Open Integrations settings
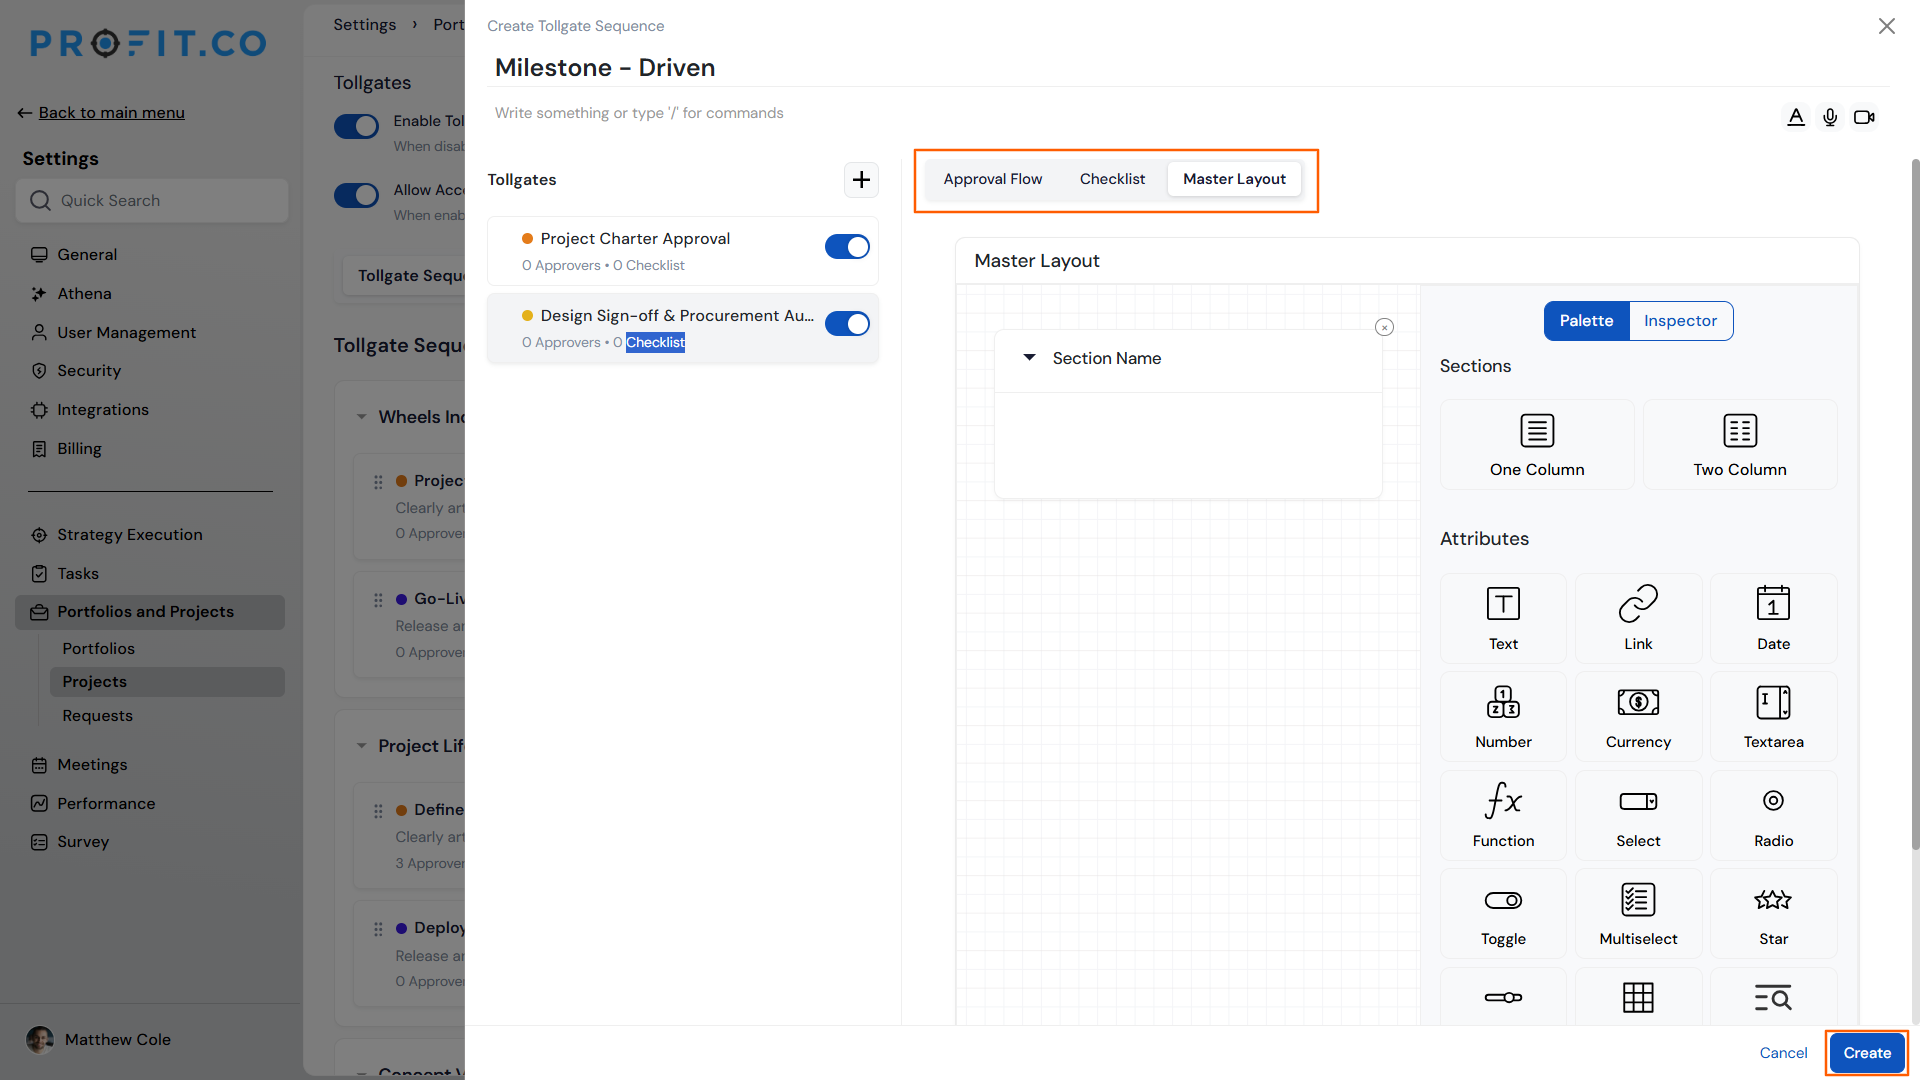Image resolution: width=1920 pixels, height=1080 pixels. pos(102,410)
